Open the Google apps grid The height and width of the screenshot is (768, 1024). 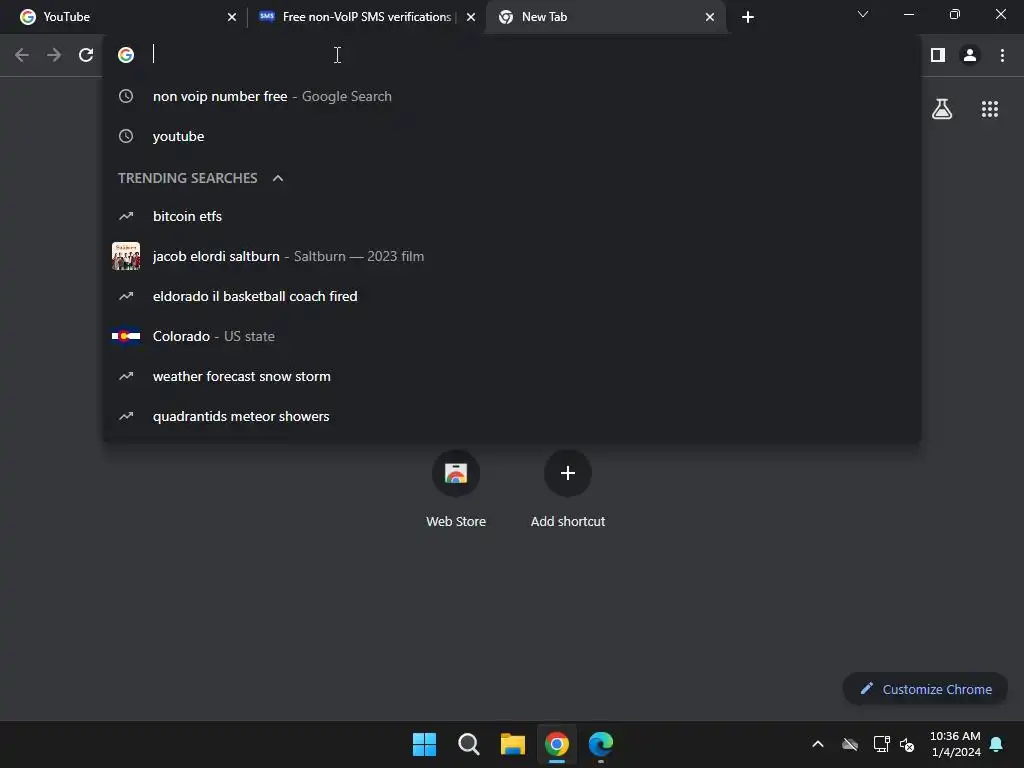tap(989, 109)
